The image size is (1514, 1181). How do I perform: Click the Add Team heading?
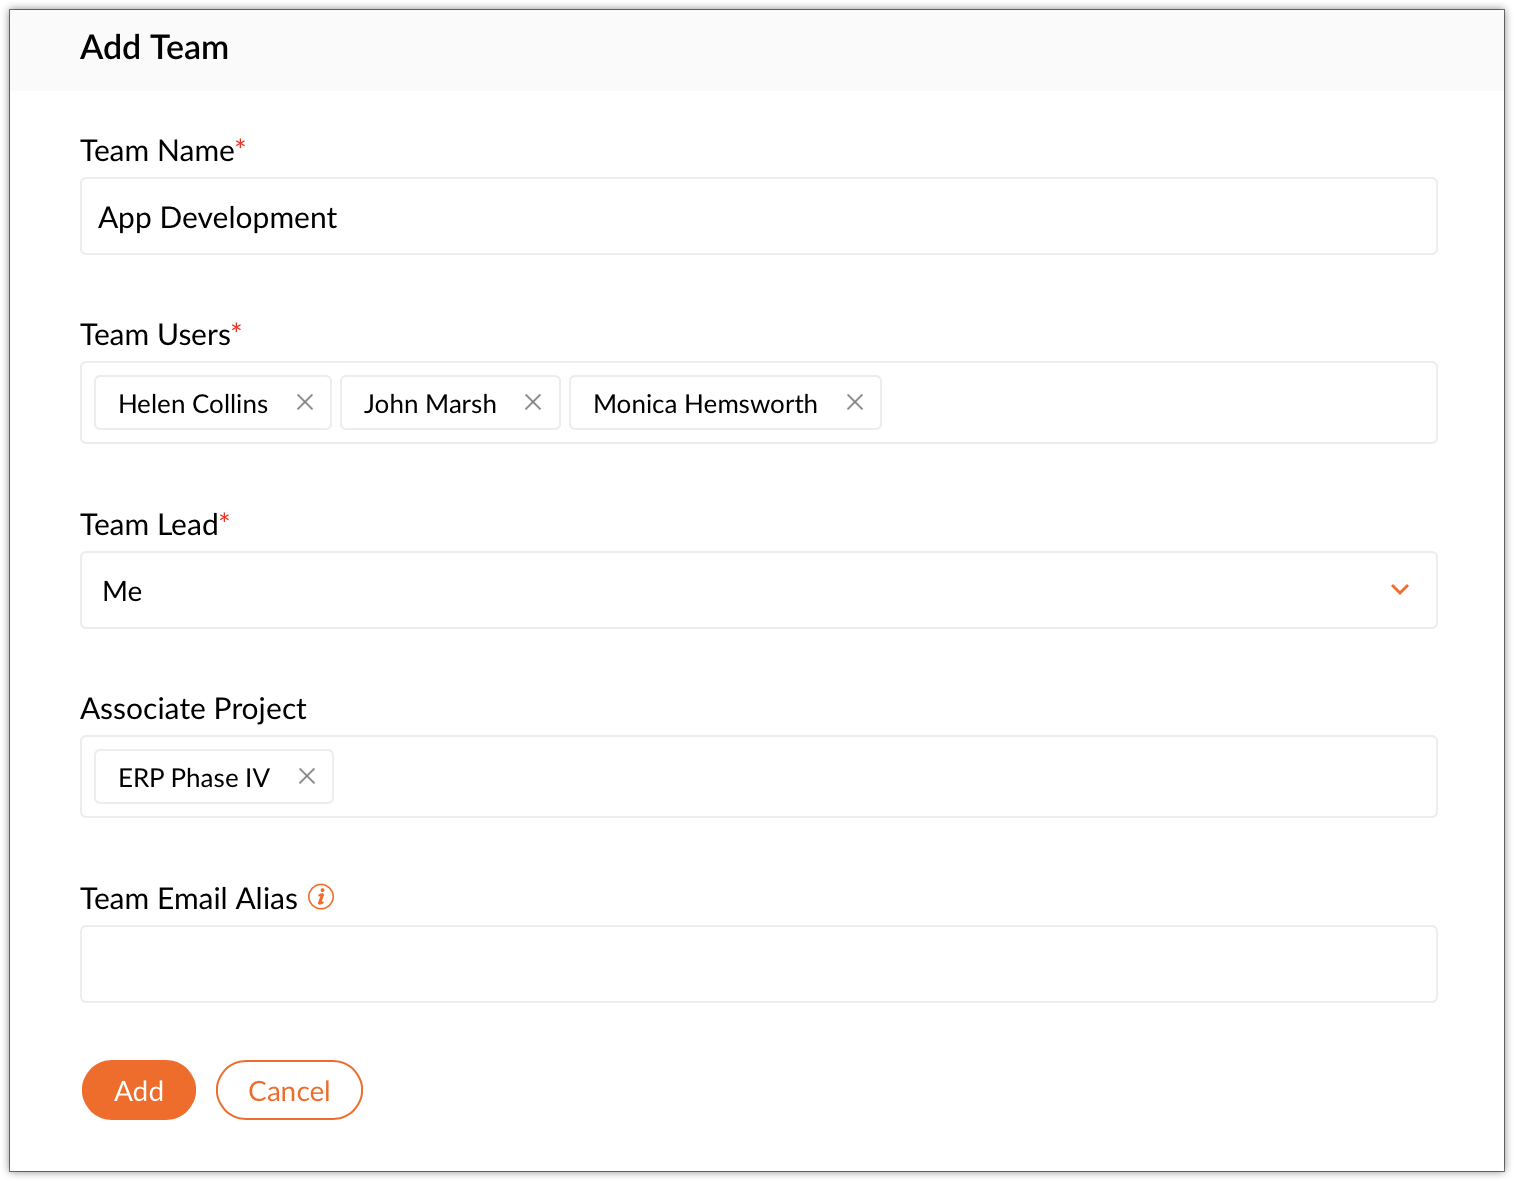coord(154,48)
